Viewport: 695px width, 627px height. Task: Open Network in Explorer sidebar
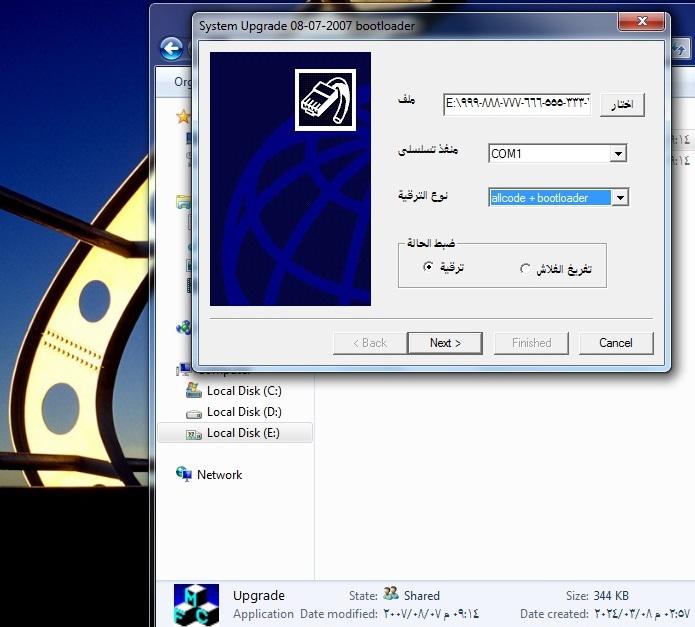(219, 475)
